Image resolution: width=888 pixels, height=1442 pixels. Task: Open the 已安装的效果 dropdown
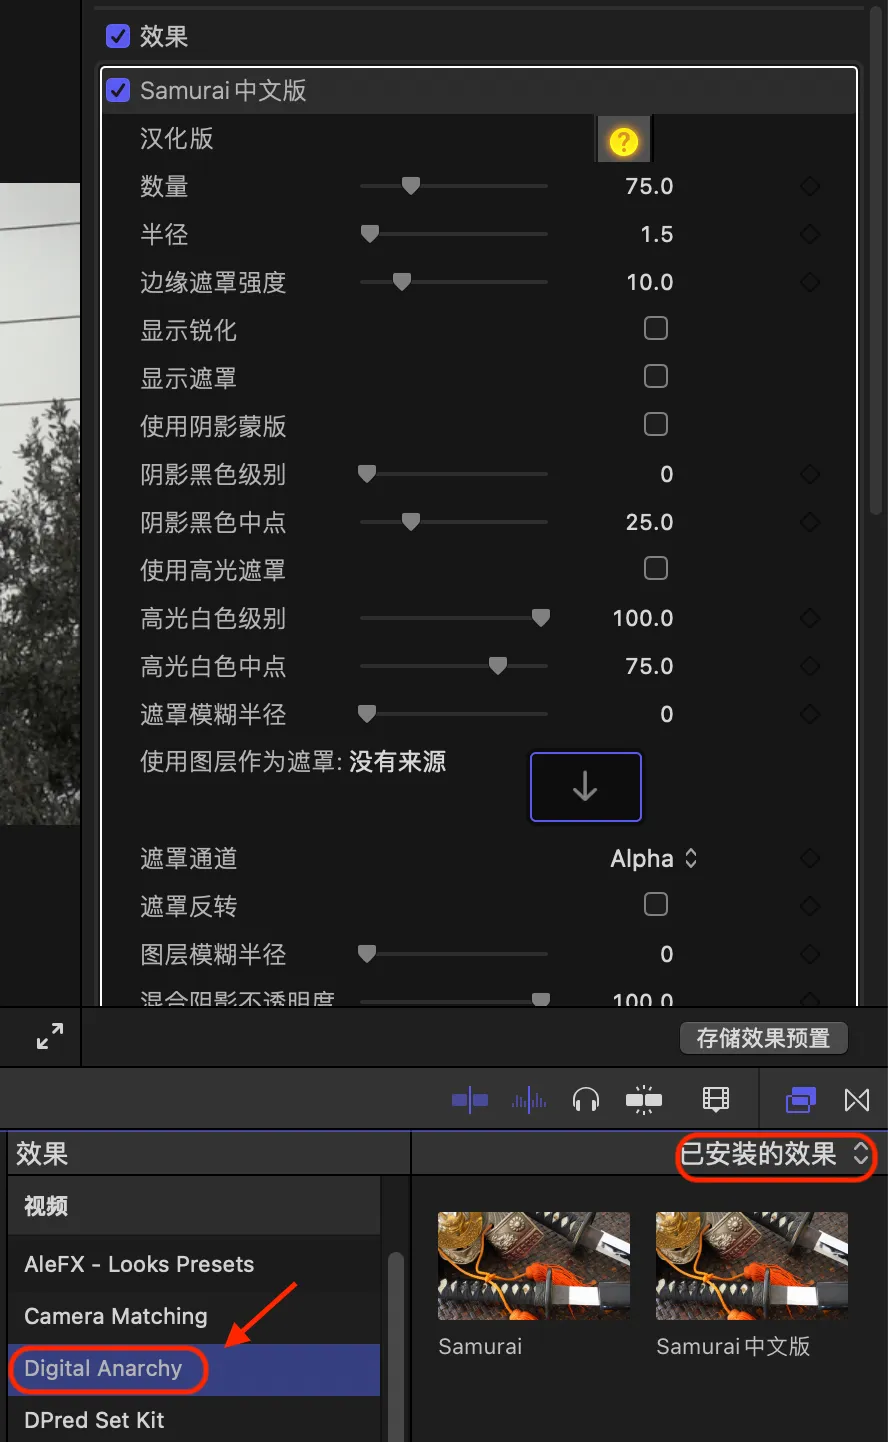[x=775, y=1155]
